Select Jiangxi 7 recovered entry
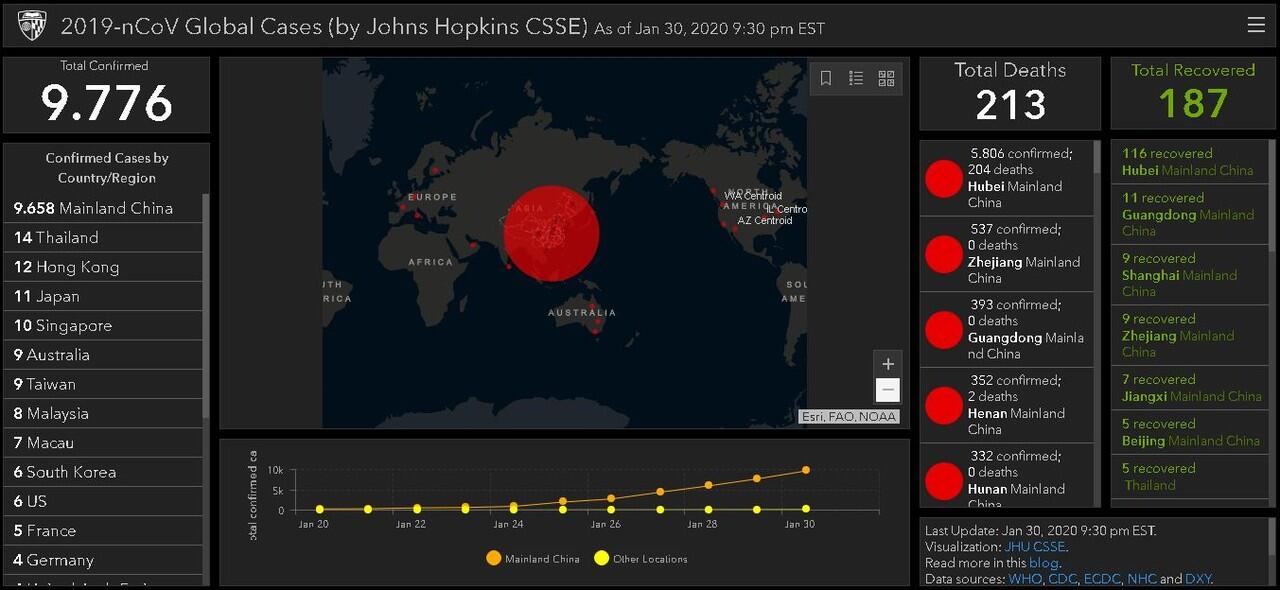Image resolution: width=1280 pixels, height=590 pixels. coord(1189,388)
